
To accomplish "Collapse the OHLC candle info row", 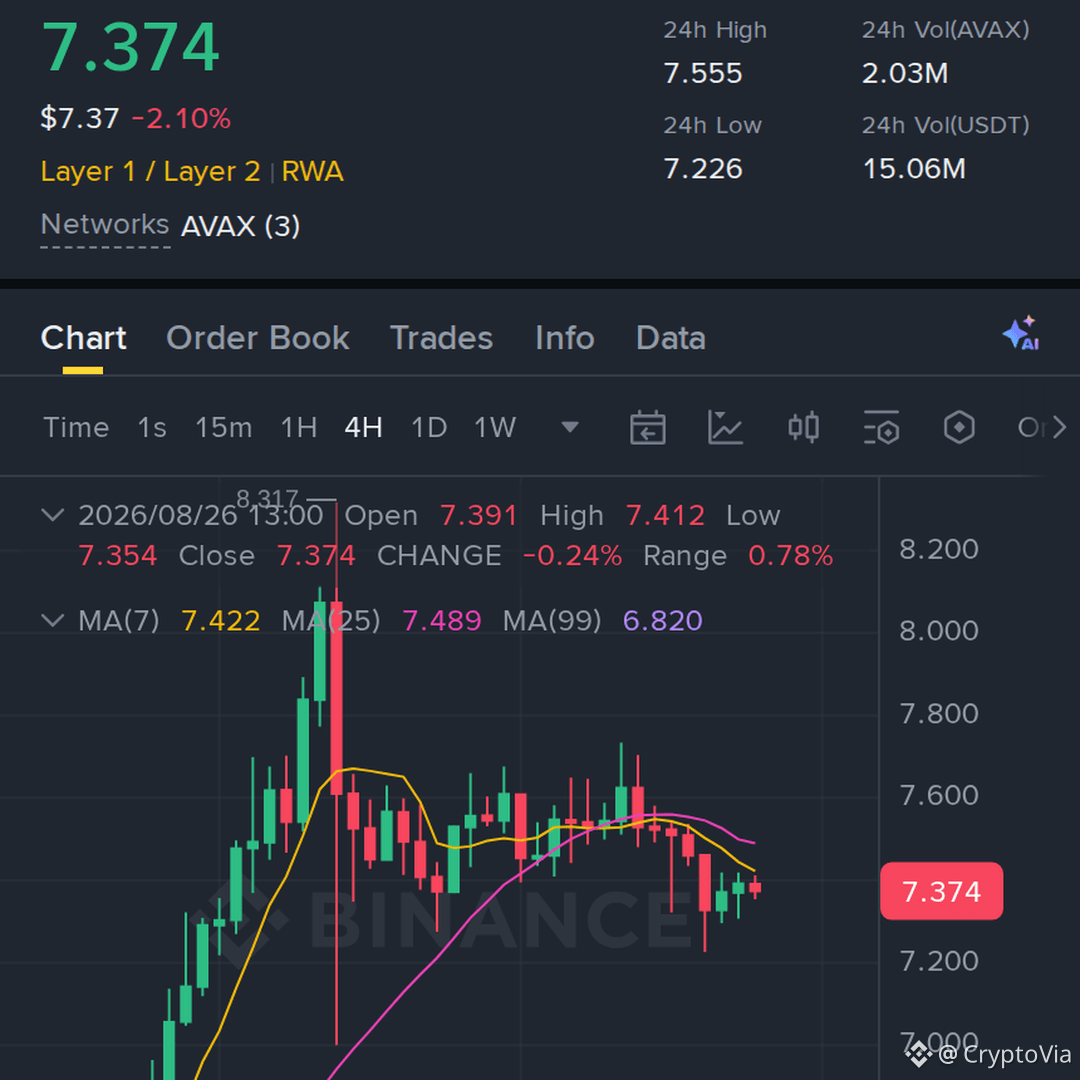I will [x=53, y=515].
